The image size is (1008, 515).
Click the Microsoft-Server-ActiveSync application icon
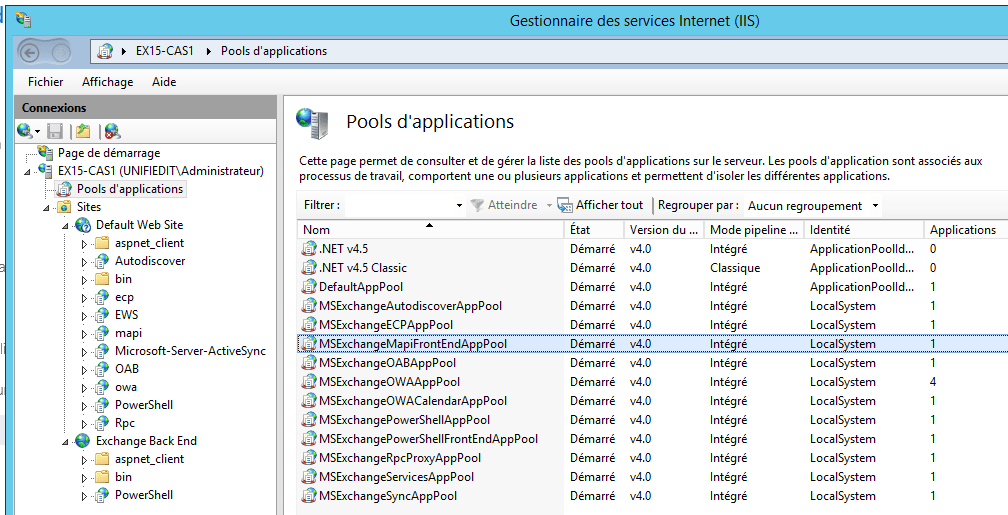[x=101, y=351]
